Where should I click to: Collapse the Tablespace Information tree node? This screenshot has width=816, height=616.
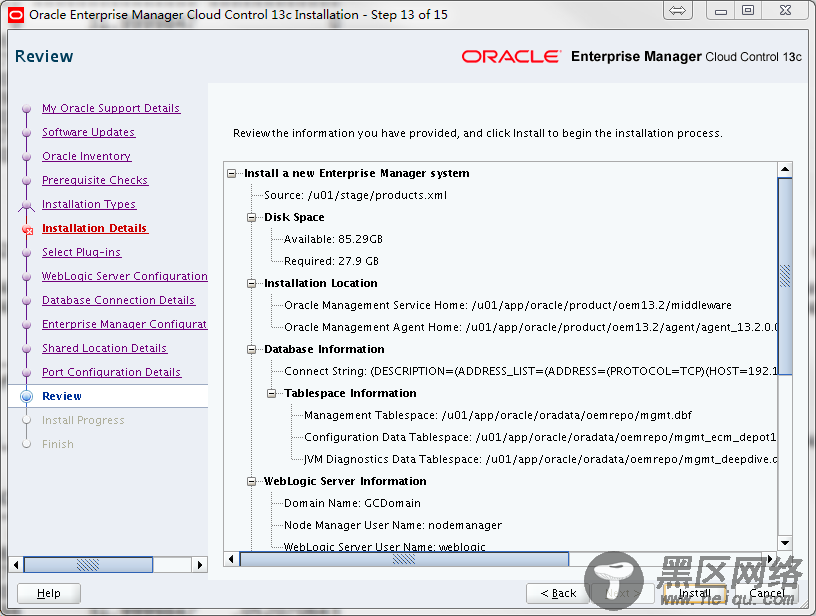(x=272, y=393)
